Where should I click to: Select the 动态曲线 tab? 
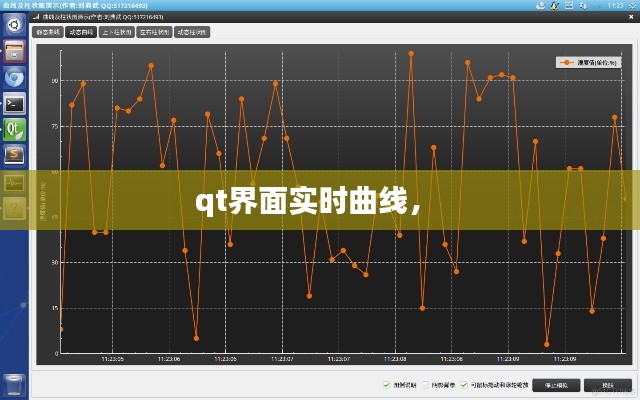pyautogui.click(x=81, y=32)
